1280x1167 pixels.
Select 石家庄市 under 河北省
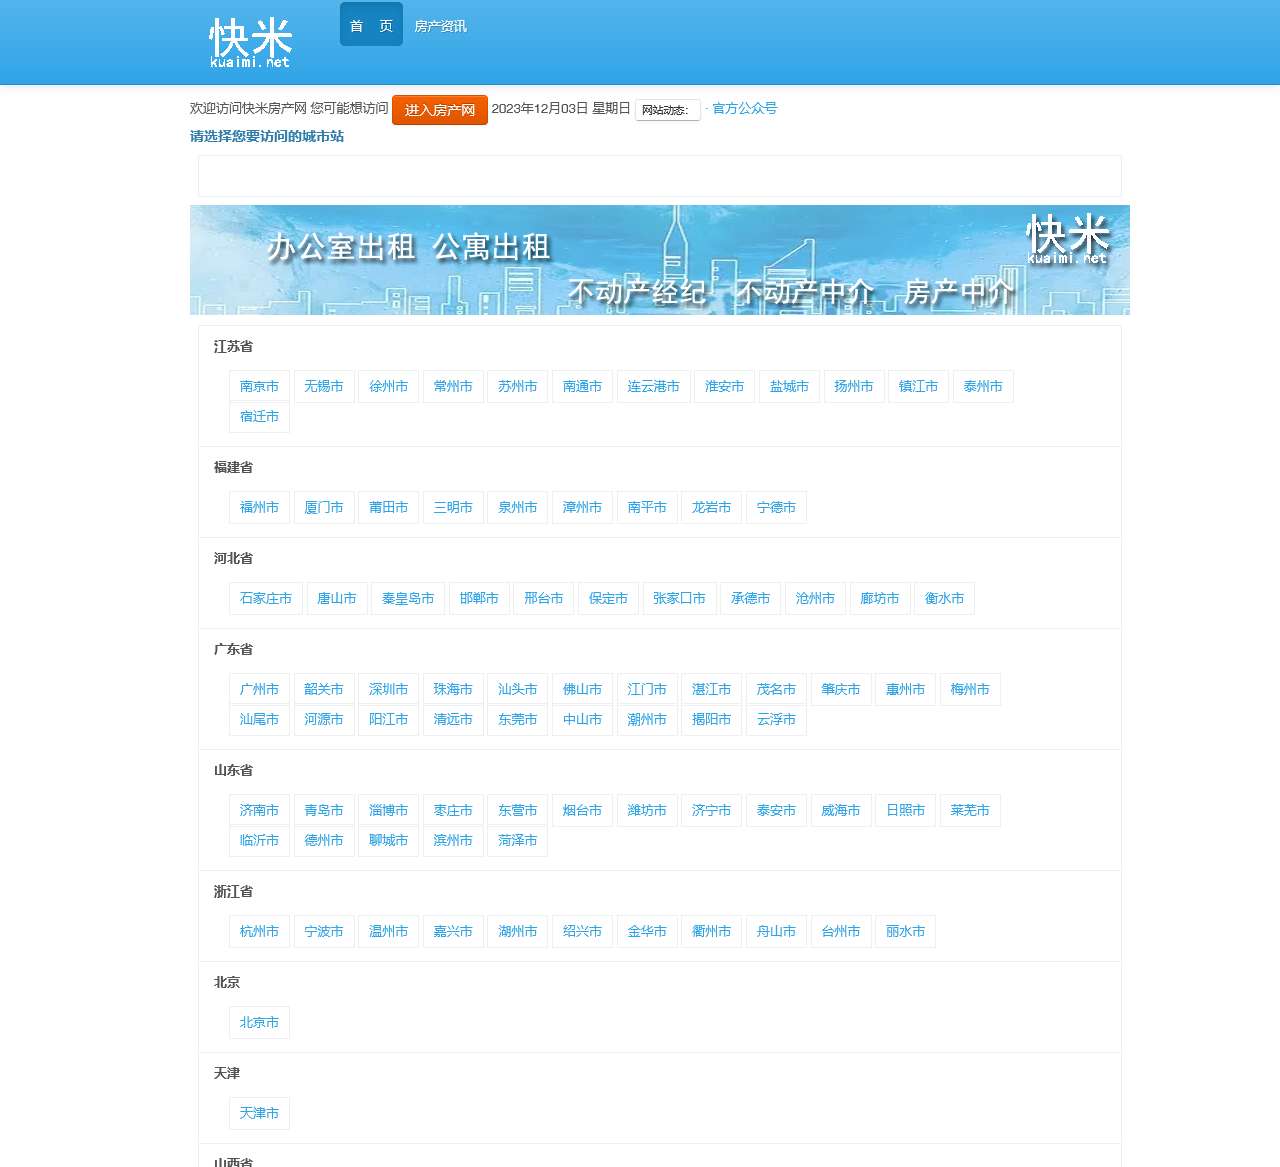[265, 598]
